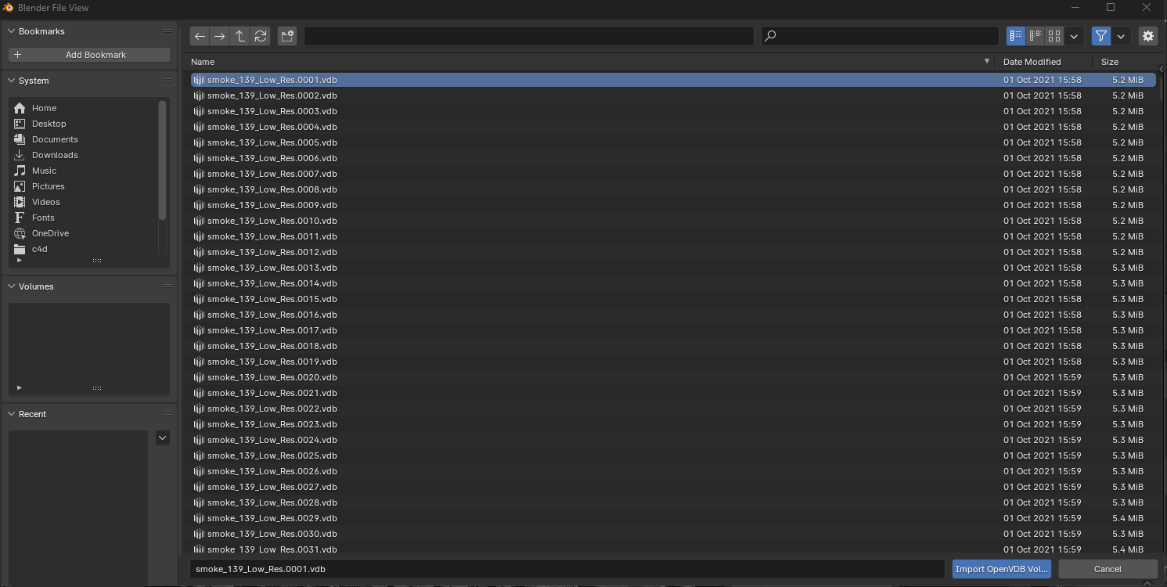1167x587 pixels.
Task: Collapse the Bookmarks panel
Action: (x=11, y=31)
